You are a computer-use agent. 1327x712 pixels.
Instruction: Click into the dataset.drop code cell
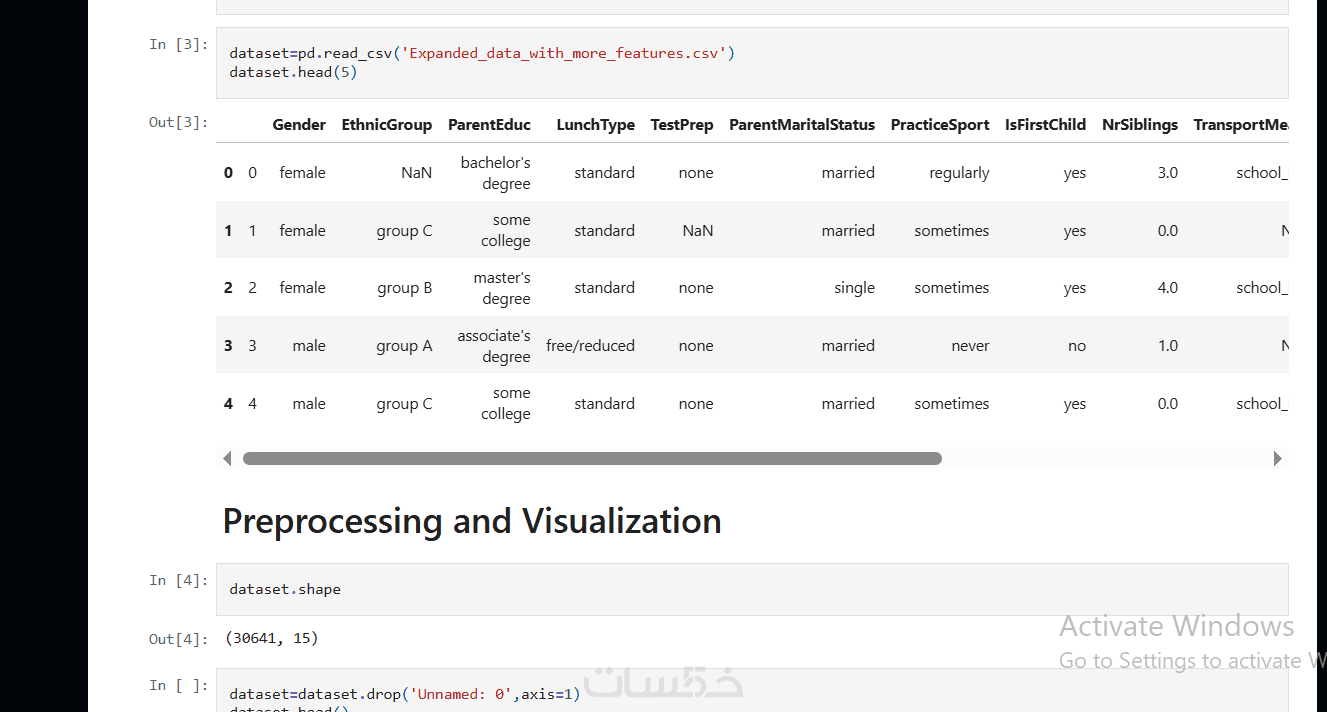751,693
